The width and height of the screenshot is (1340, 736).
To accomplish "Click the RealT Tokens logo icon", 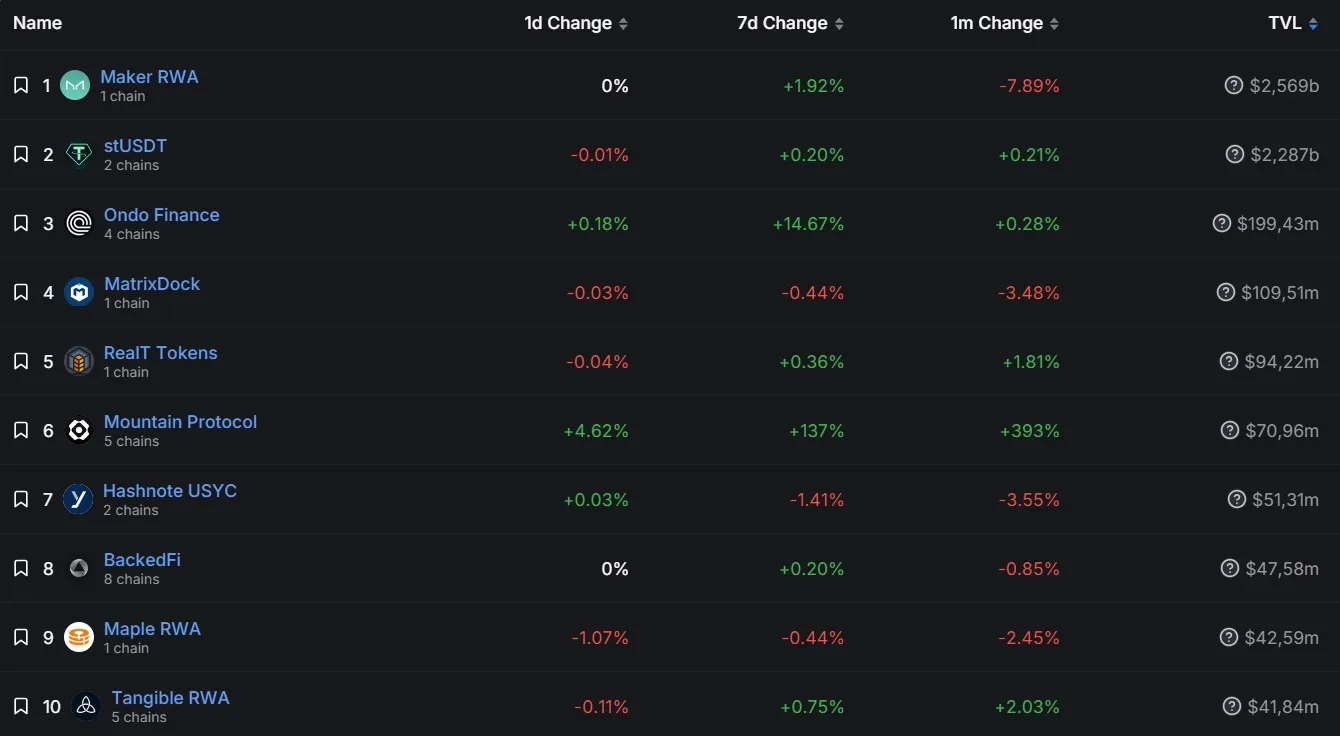I will pos(79,362).
